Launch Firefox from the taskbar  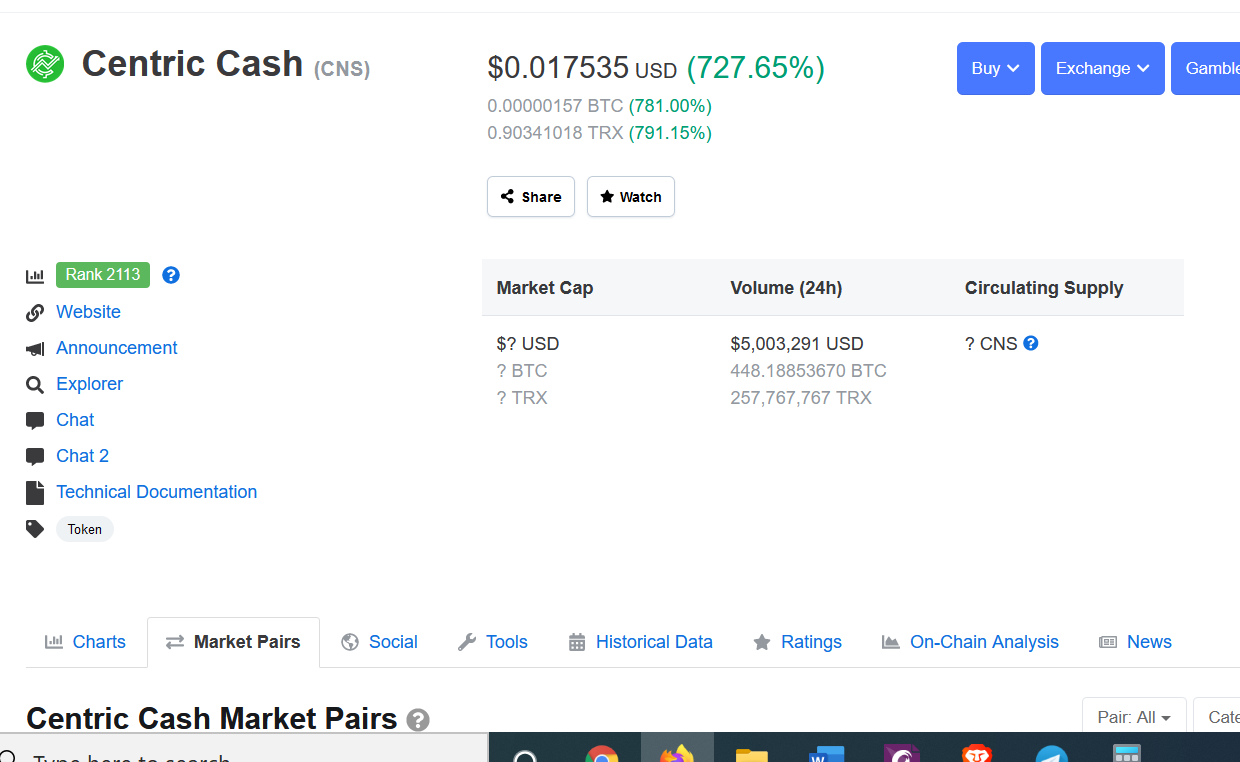click(676, 753)
